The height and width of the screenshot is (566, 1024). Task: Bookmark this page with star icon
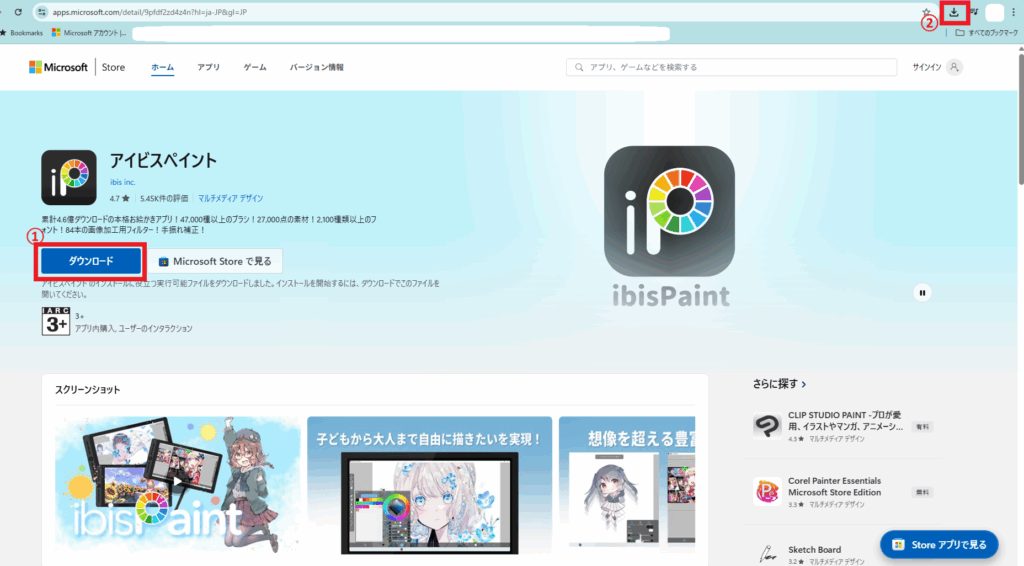[926, 12]
